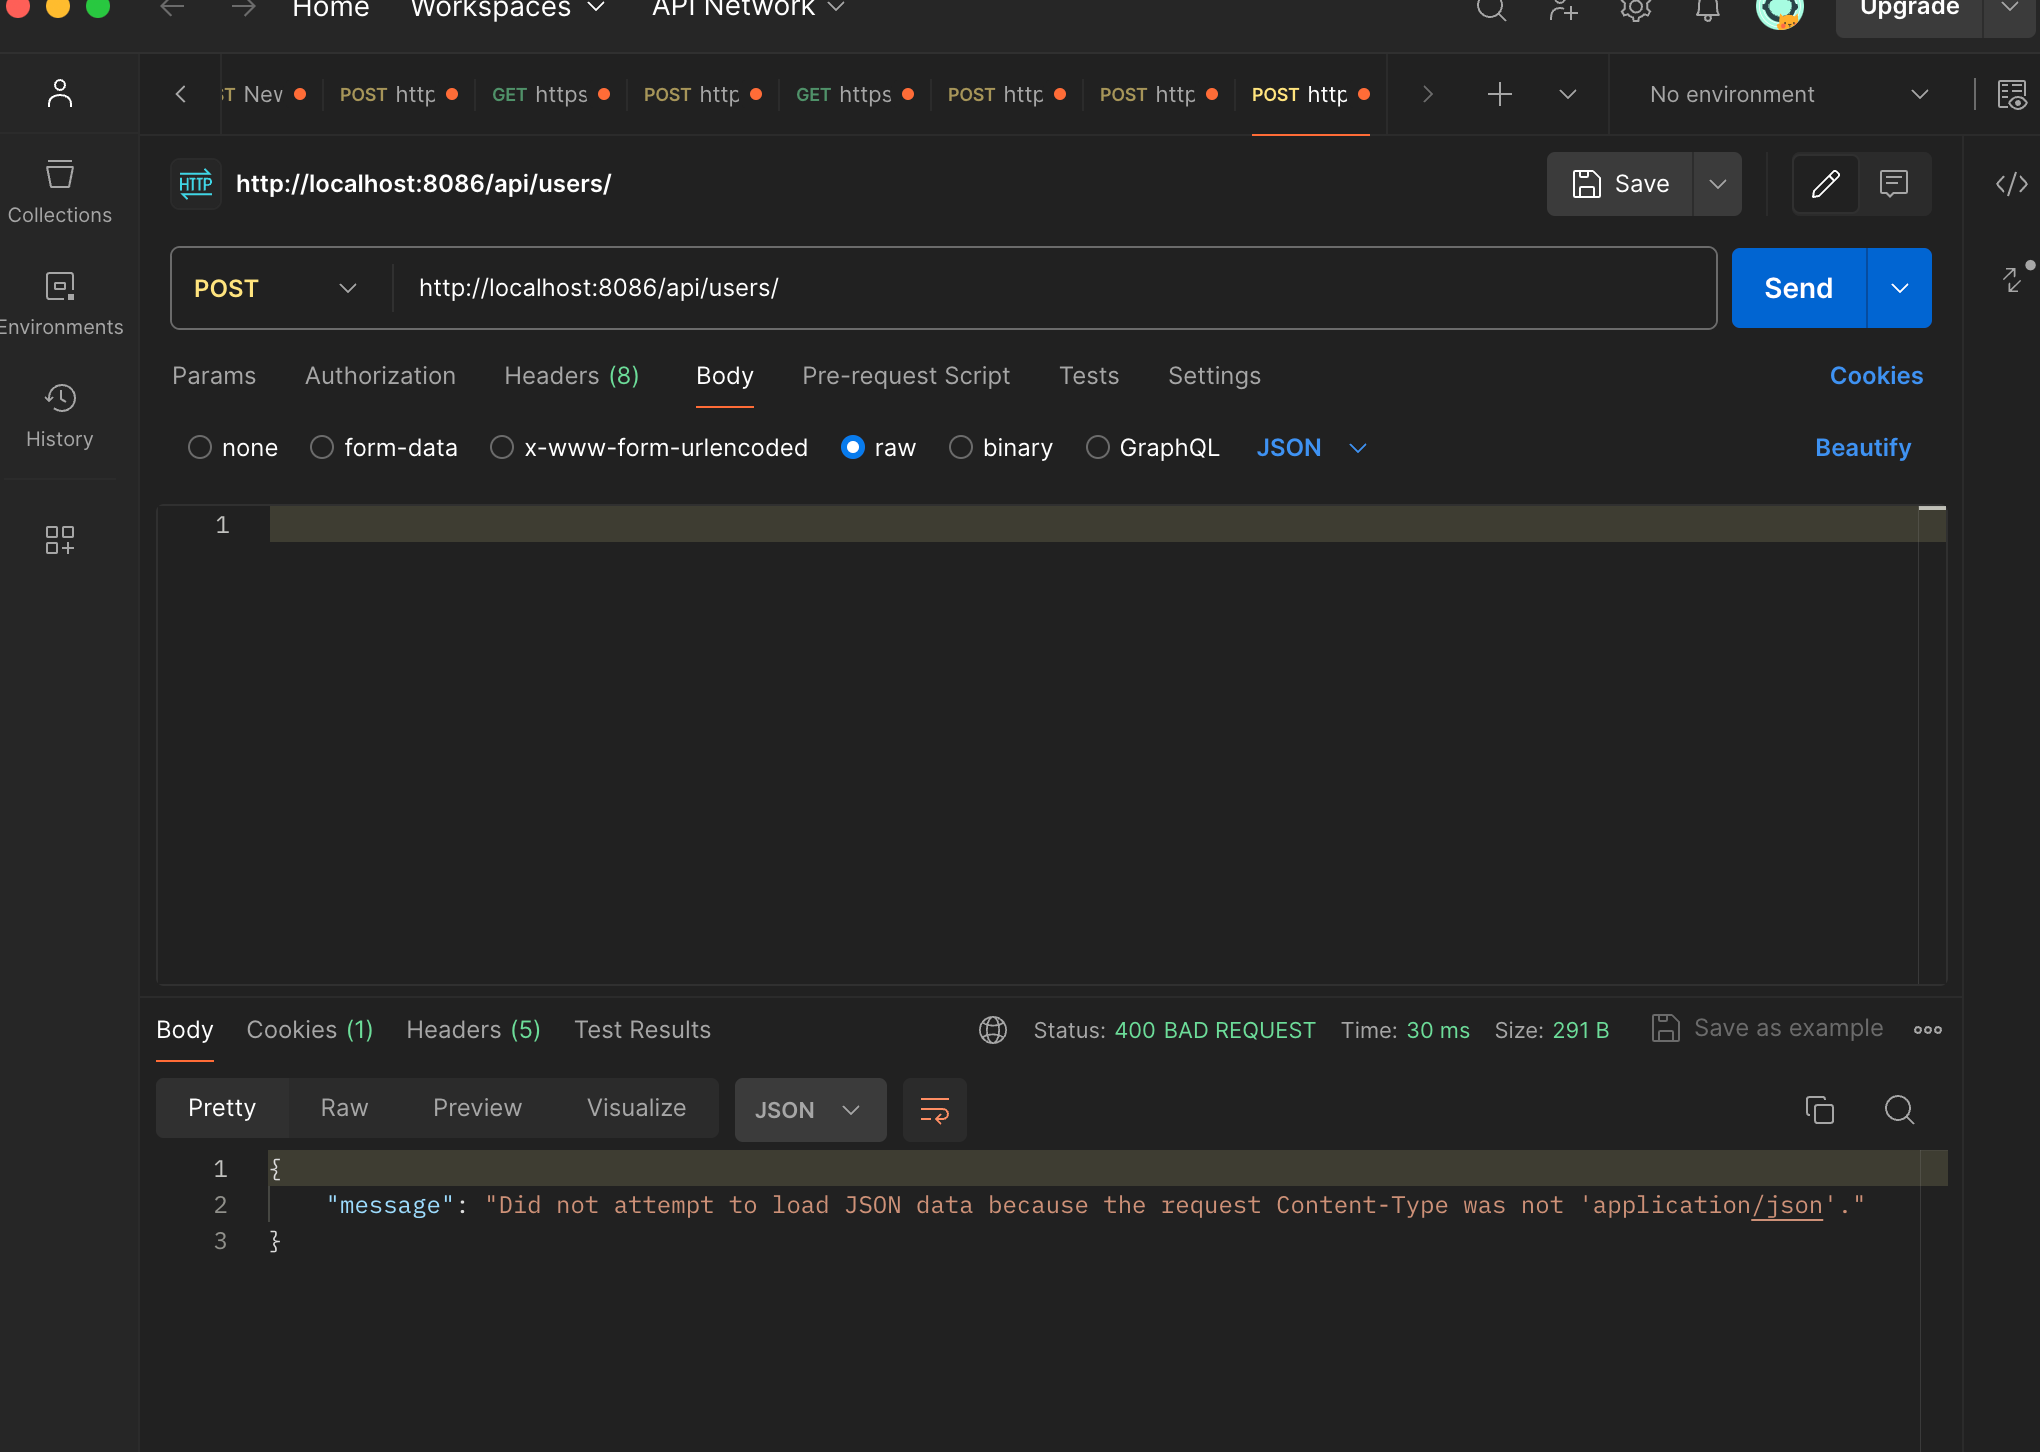This screenshot has height=1452, width=2040.
Task: Open settings gear icon in top bar
Action: (x=1635, y=9)
